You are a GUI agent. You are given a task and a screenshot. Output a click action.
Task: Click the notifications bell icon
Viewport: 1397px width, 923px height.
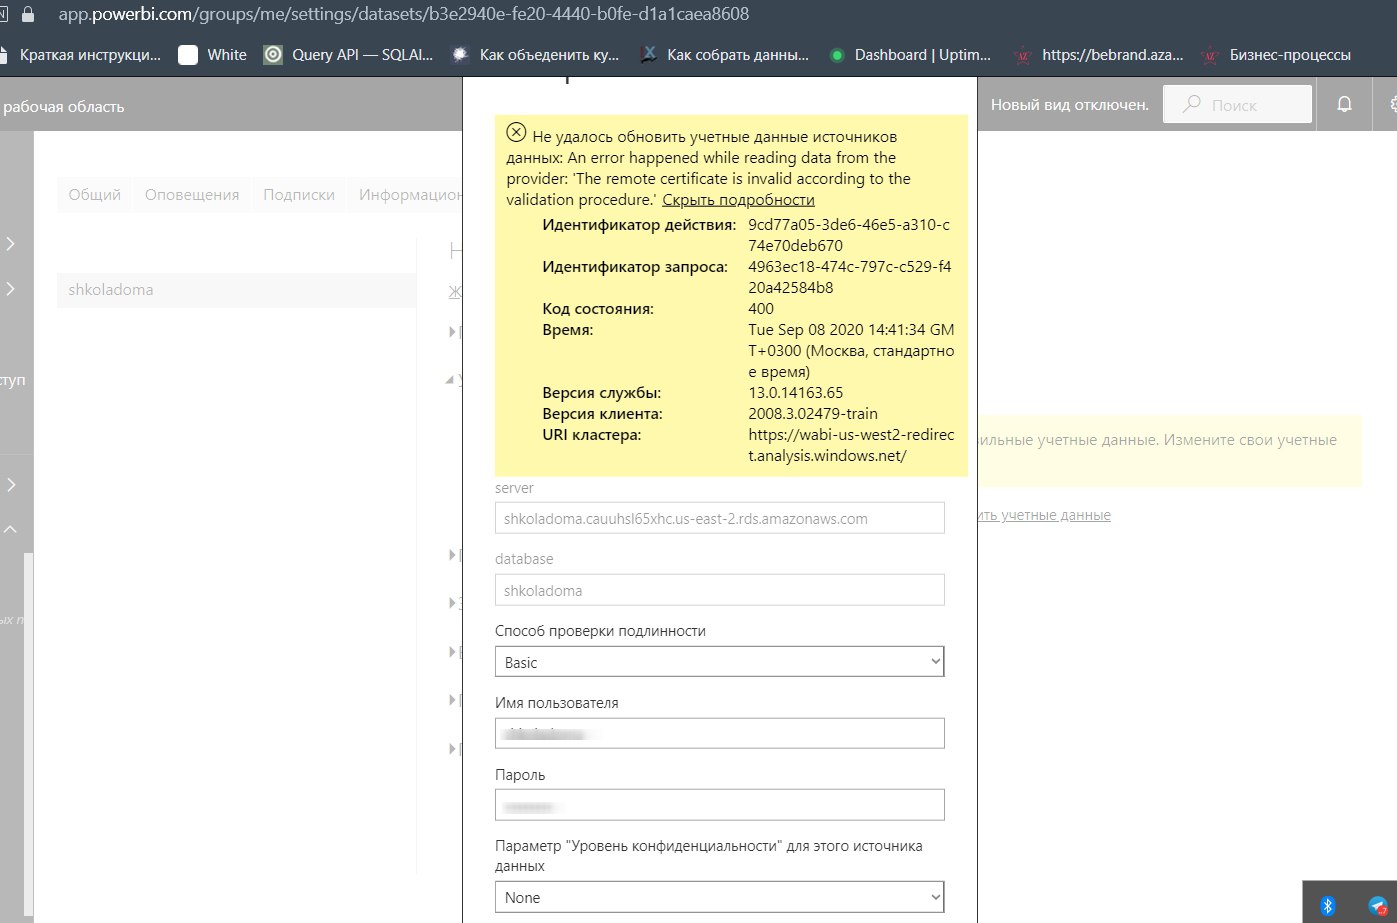click(x=1345, y=104)
